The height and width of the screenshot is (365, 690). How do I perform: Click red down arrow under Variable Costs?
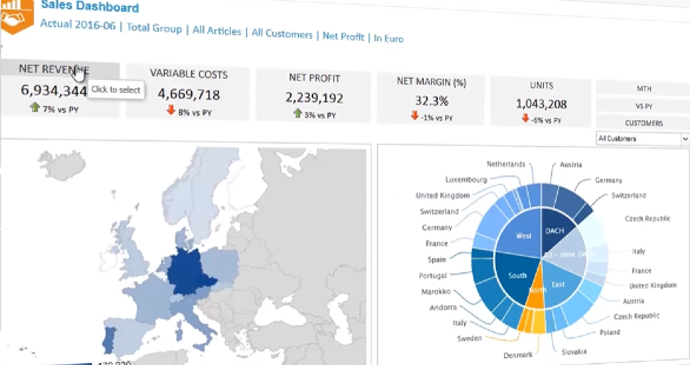pos(171,110)
